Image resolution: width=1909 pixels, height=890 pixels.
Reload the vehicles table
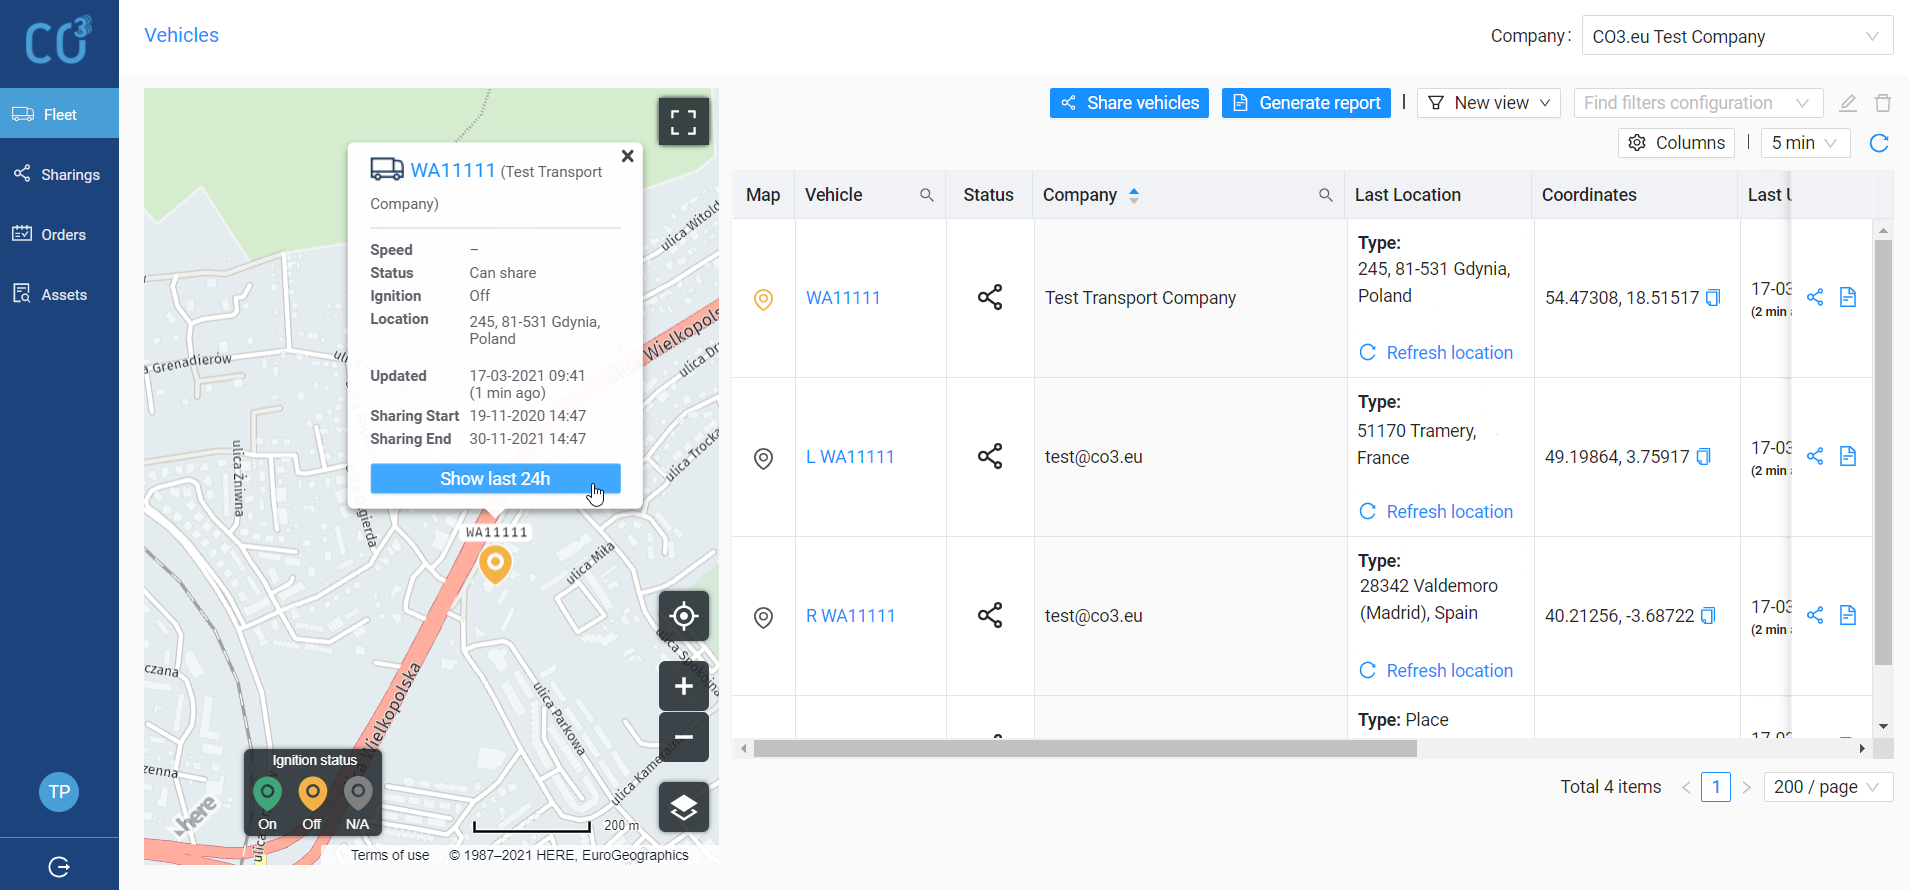click(x=1879, y=143)
